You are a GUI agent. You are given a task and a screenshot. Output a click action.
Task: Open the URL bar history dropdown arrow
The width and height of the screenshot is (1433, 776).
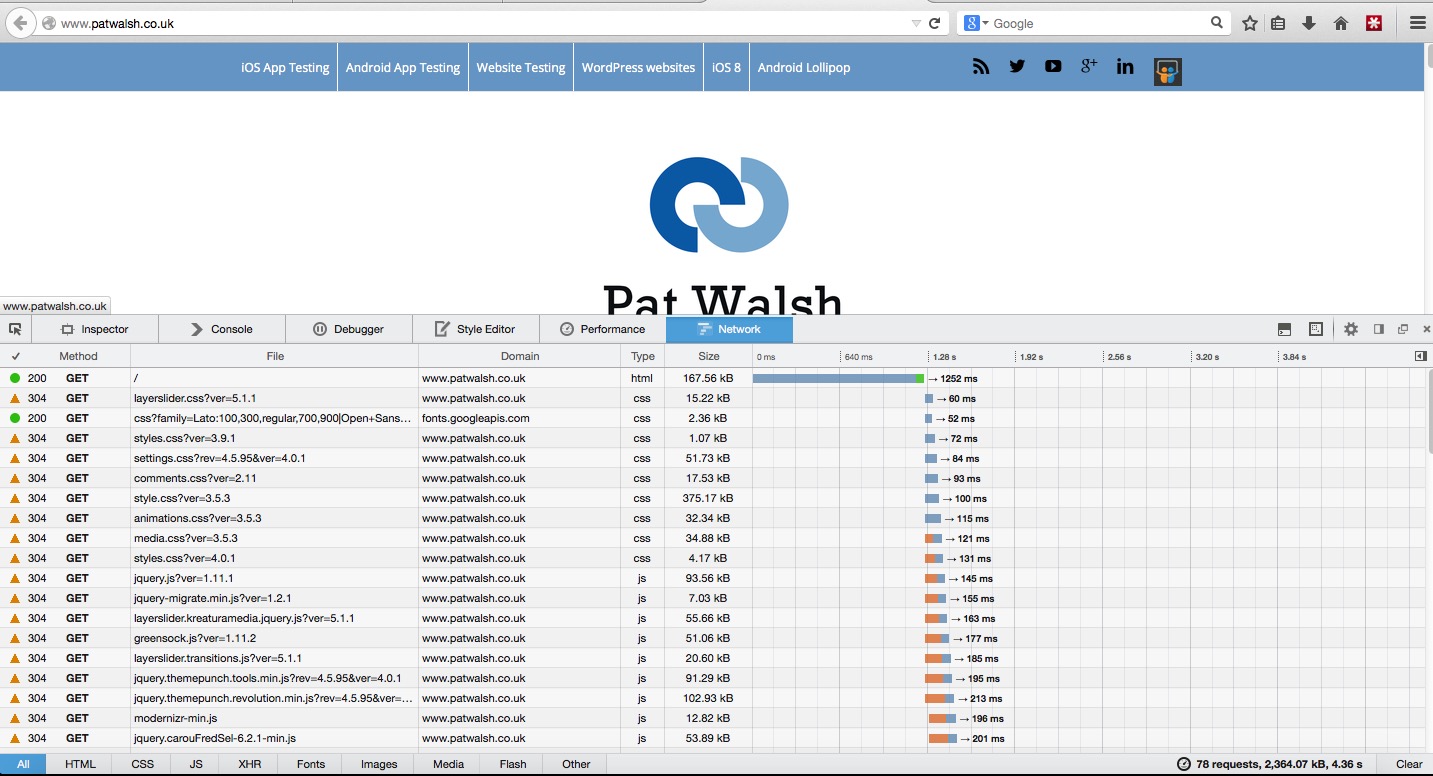pyautogui.click(x=916, y=23)
